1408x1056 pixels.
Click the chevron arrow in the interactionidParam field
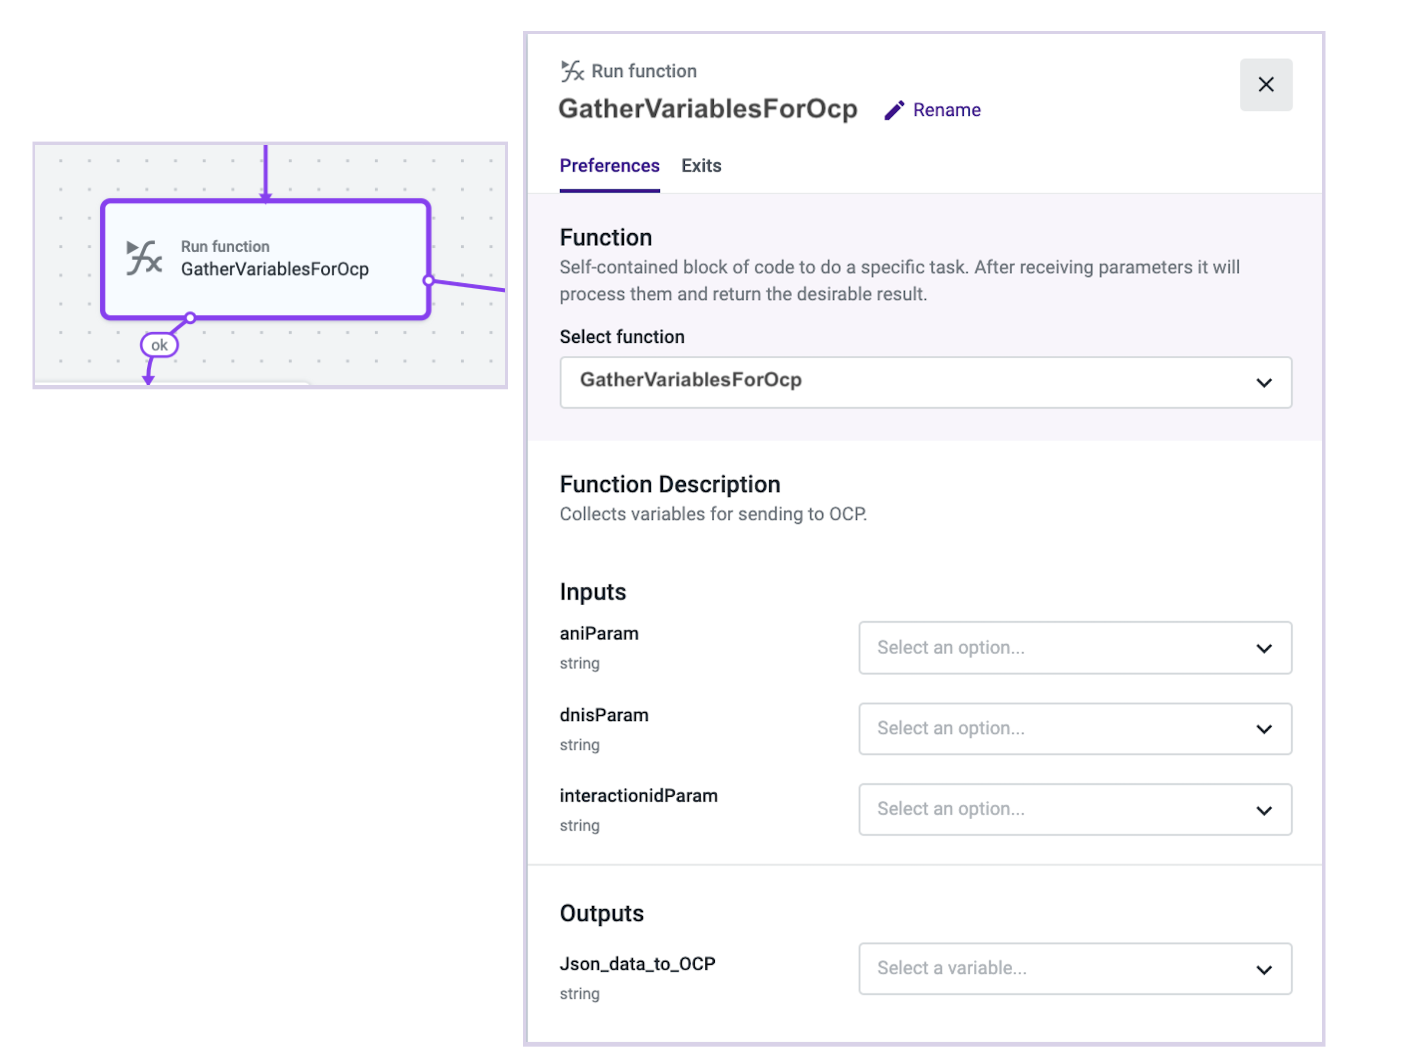click(x=1263, y=810)
